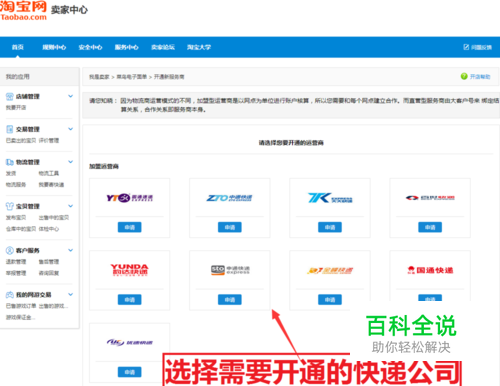Open the 游戏保证金 sidebar link
Screen dimensions: 500x386
pos(20,317)
